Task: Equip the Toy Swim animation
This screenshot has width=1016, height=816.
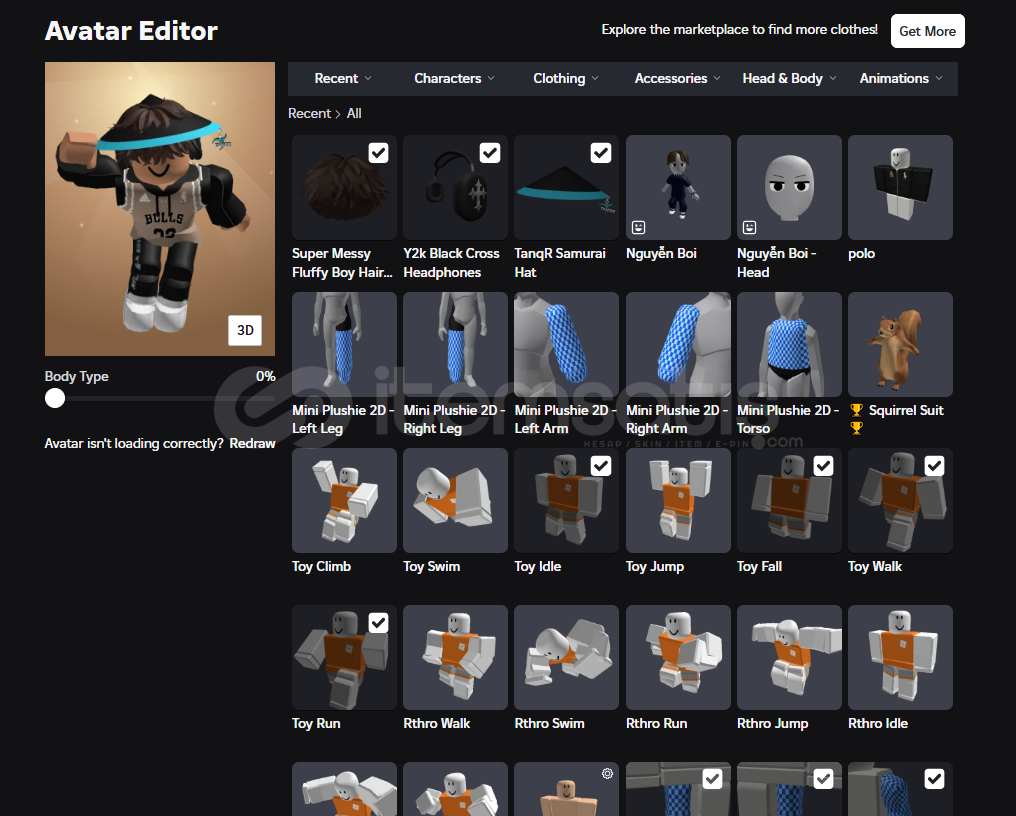Action: 456,500
